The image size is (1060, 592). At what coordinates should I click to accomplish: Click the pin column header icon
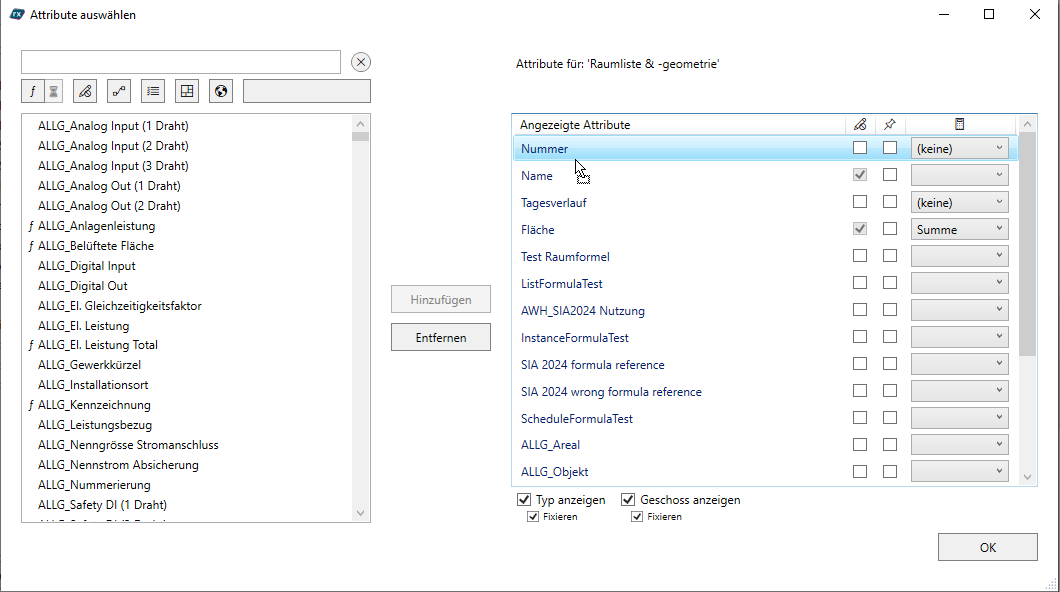click(x=890, y=124)
